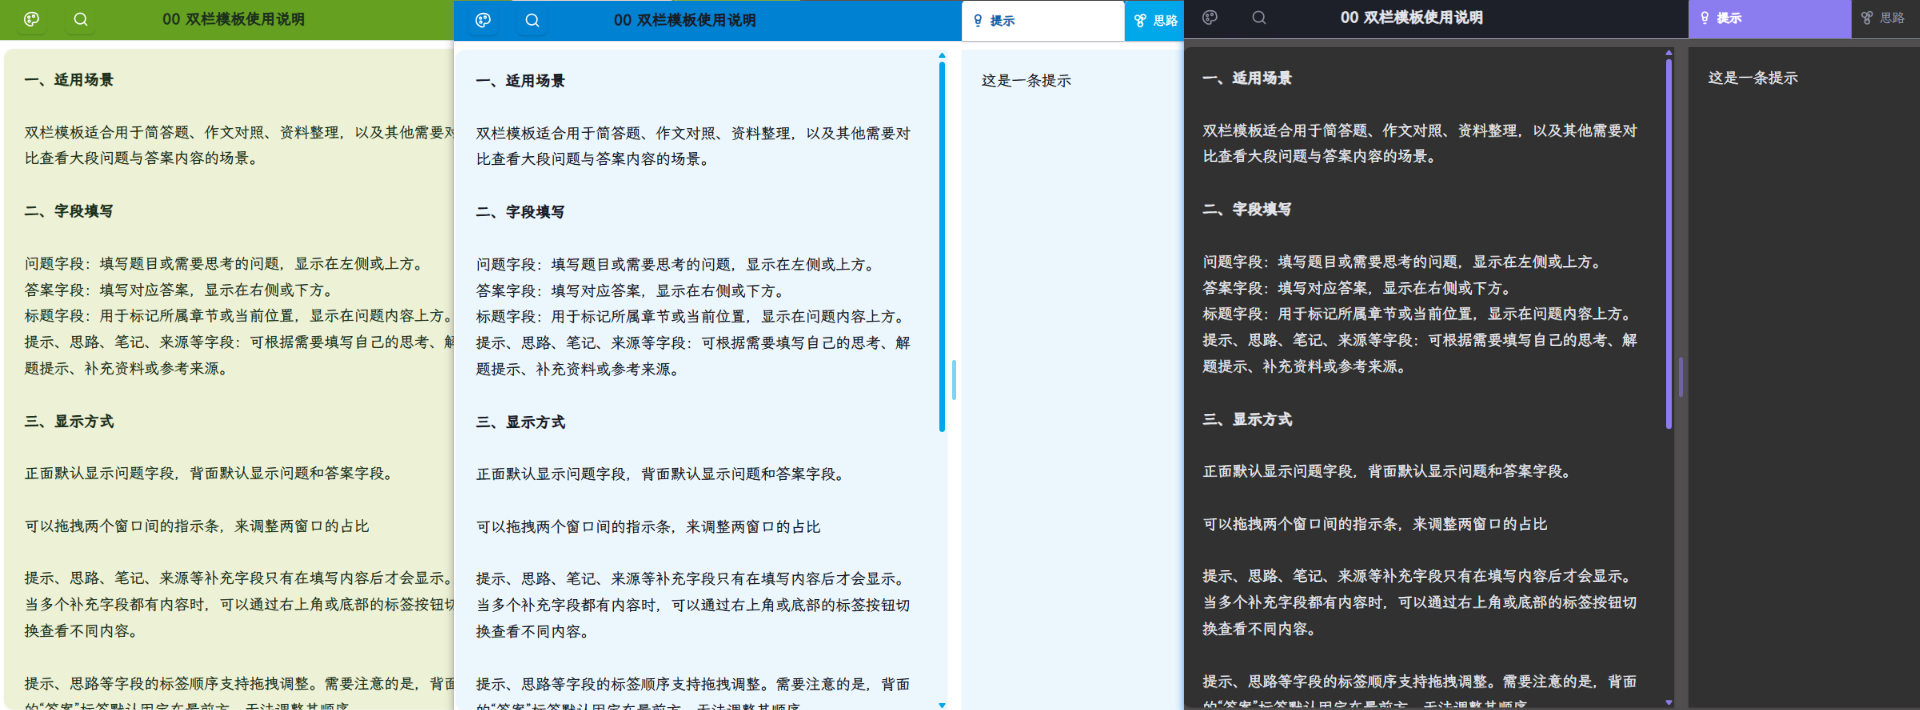Image resolution: width=1920 pixels, height=710 pixels.
Task: Switch to 思路 tab in blue panel
Action: (1155, 20)
